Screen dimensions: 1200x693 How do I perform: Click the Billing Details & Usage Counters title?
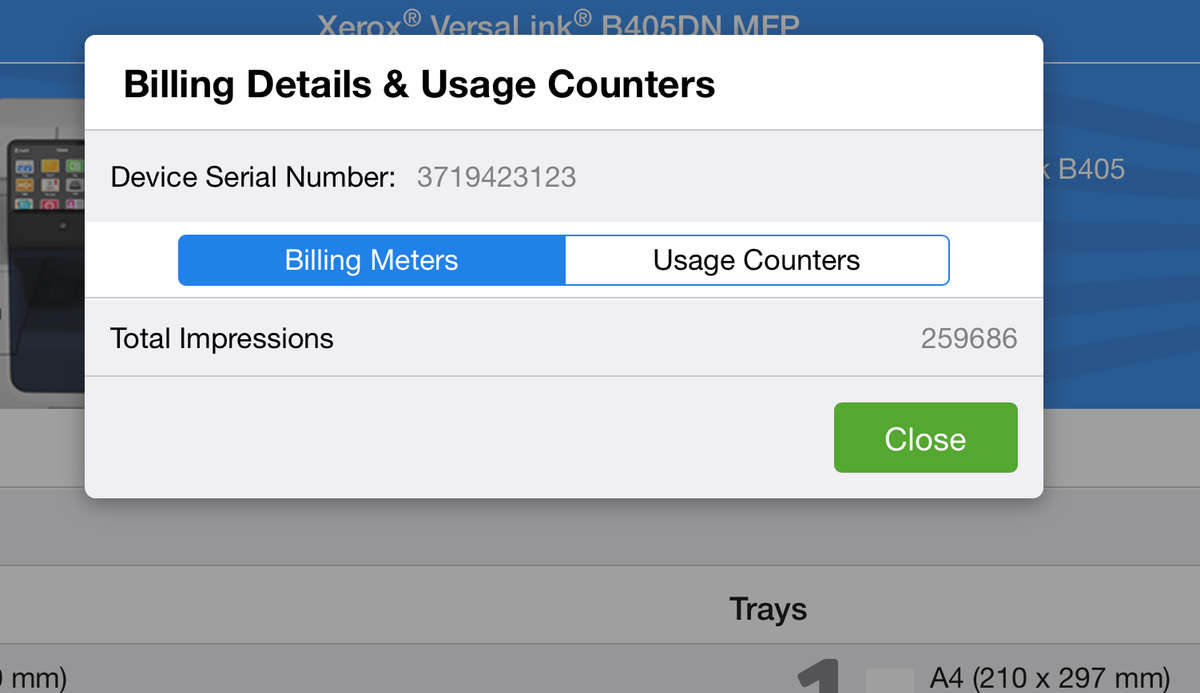tap(419, 85)
